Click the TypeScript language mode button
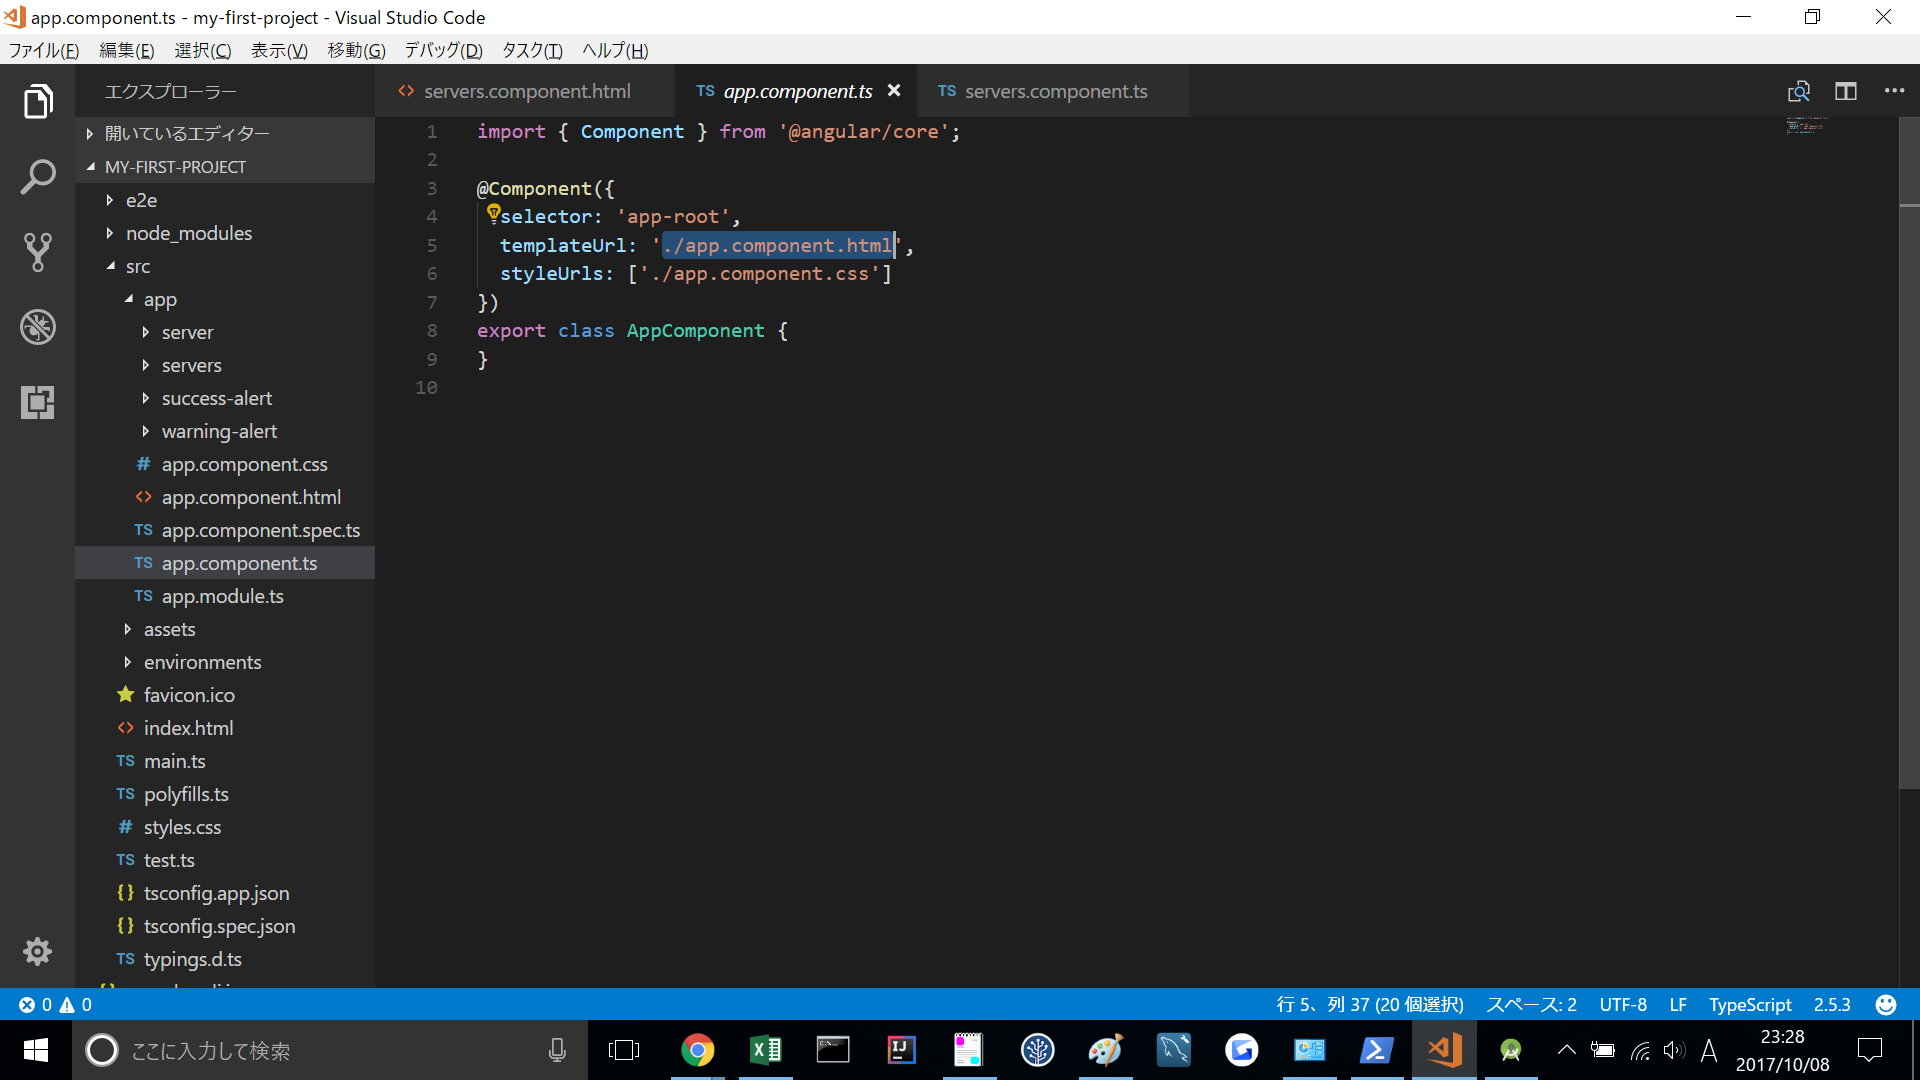The image size is (1920, 1080). pos(1749,1004)
